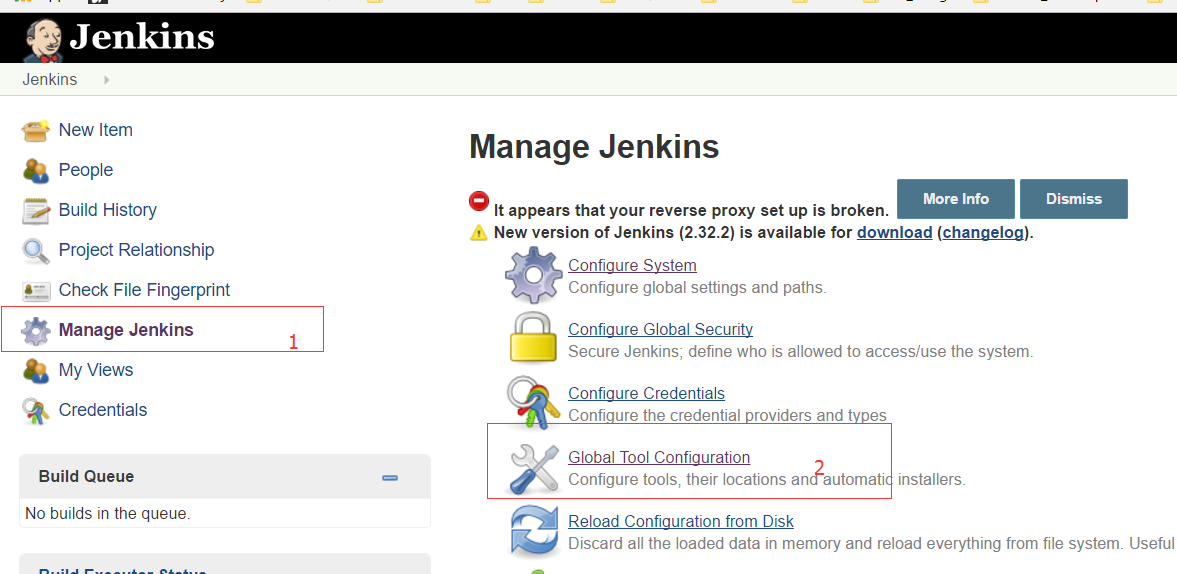Click the Reload Configuration refresh icon
The height and width of the screenshot is (574, 1177).
[x=533, y=531]
